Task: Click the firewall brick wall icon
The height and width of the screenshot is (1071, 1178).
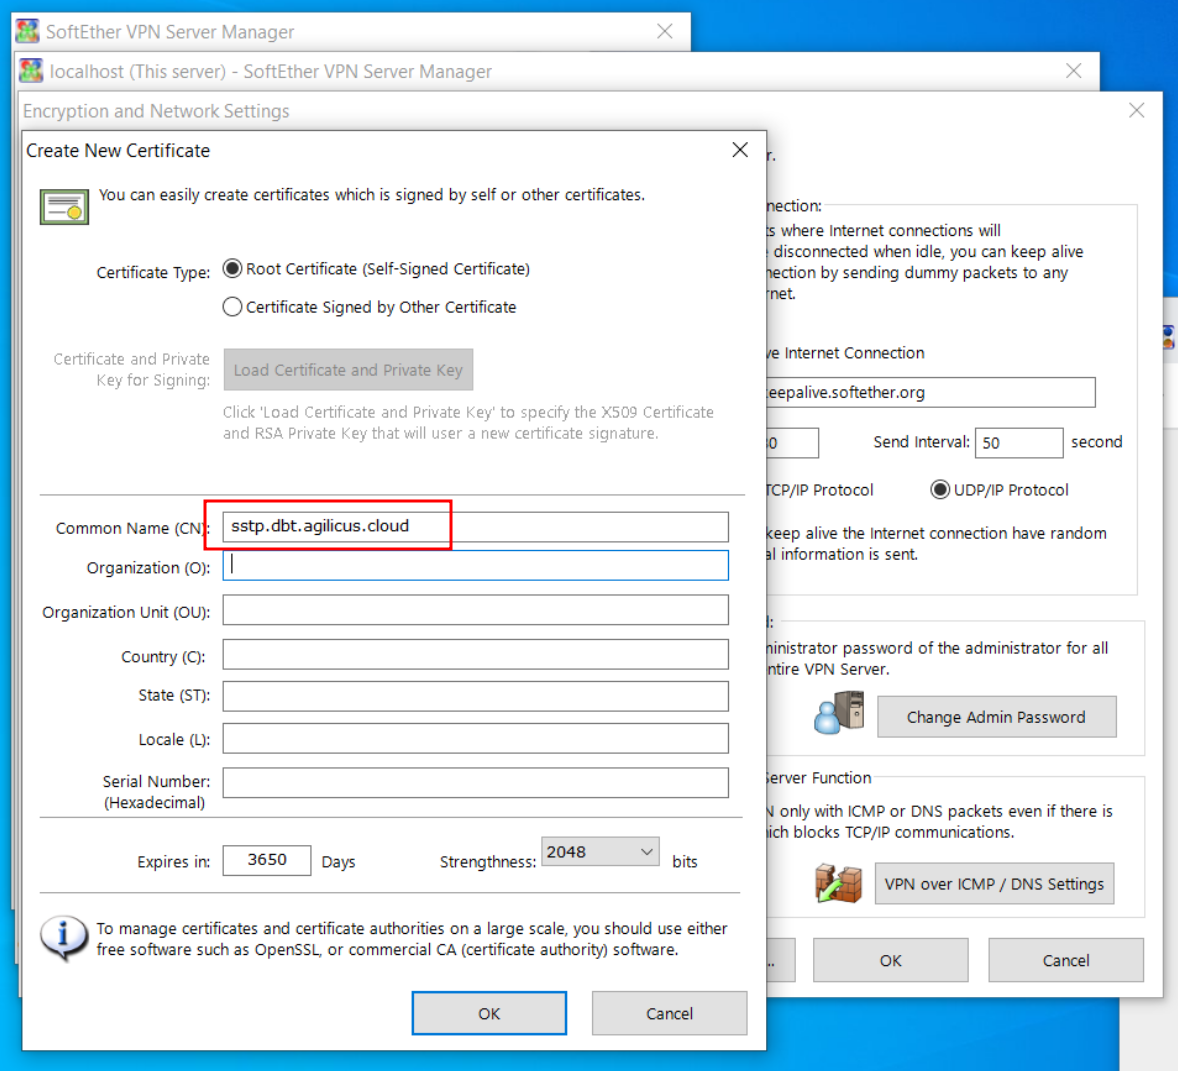Action: pyautogui.click(x=838, y=883)
